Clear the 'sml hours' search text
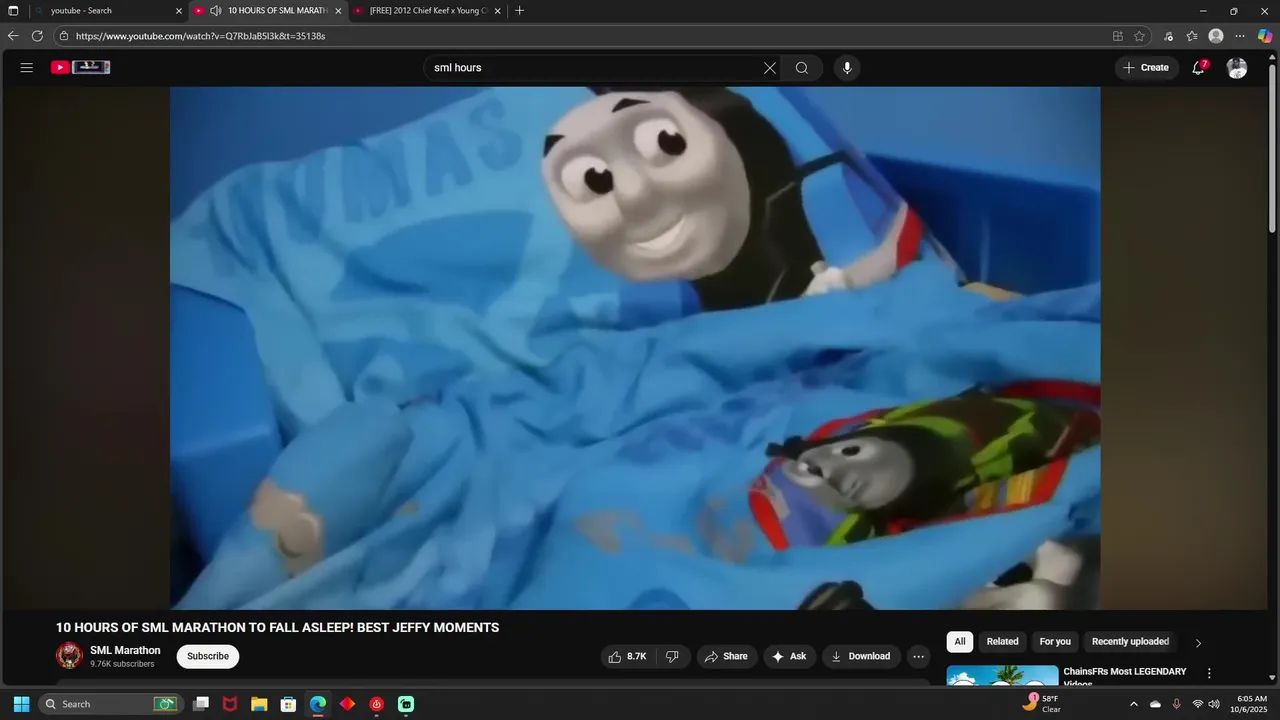Viewport: 1280px width, 720px height. pyautogui.click(x=770, y=68)
